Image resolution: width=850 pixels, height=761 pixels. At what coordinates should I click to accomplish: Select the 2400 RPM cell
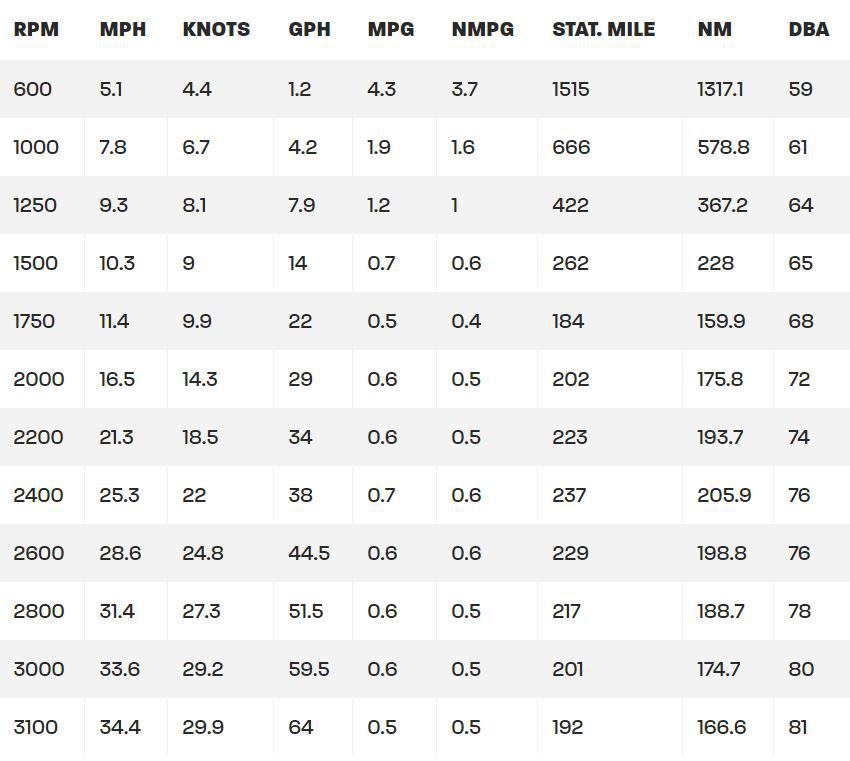[x=38, y=495]
